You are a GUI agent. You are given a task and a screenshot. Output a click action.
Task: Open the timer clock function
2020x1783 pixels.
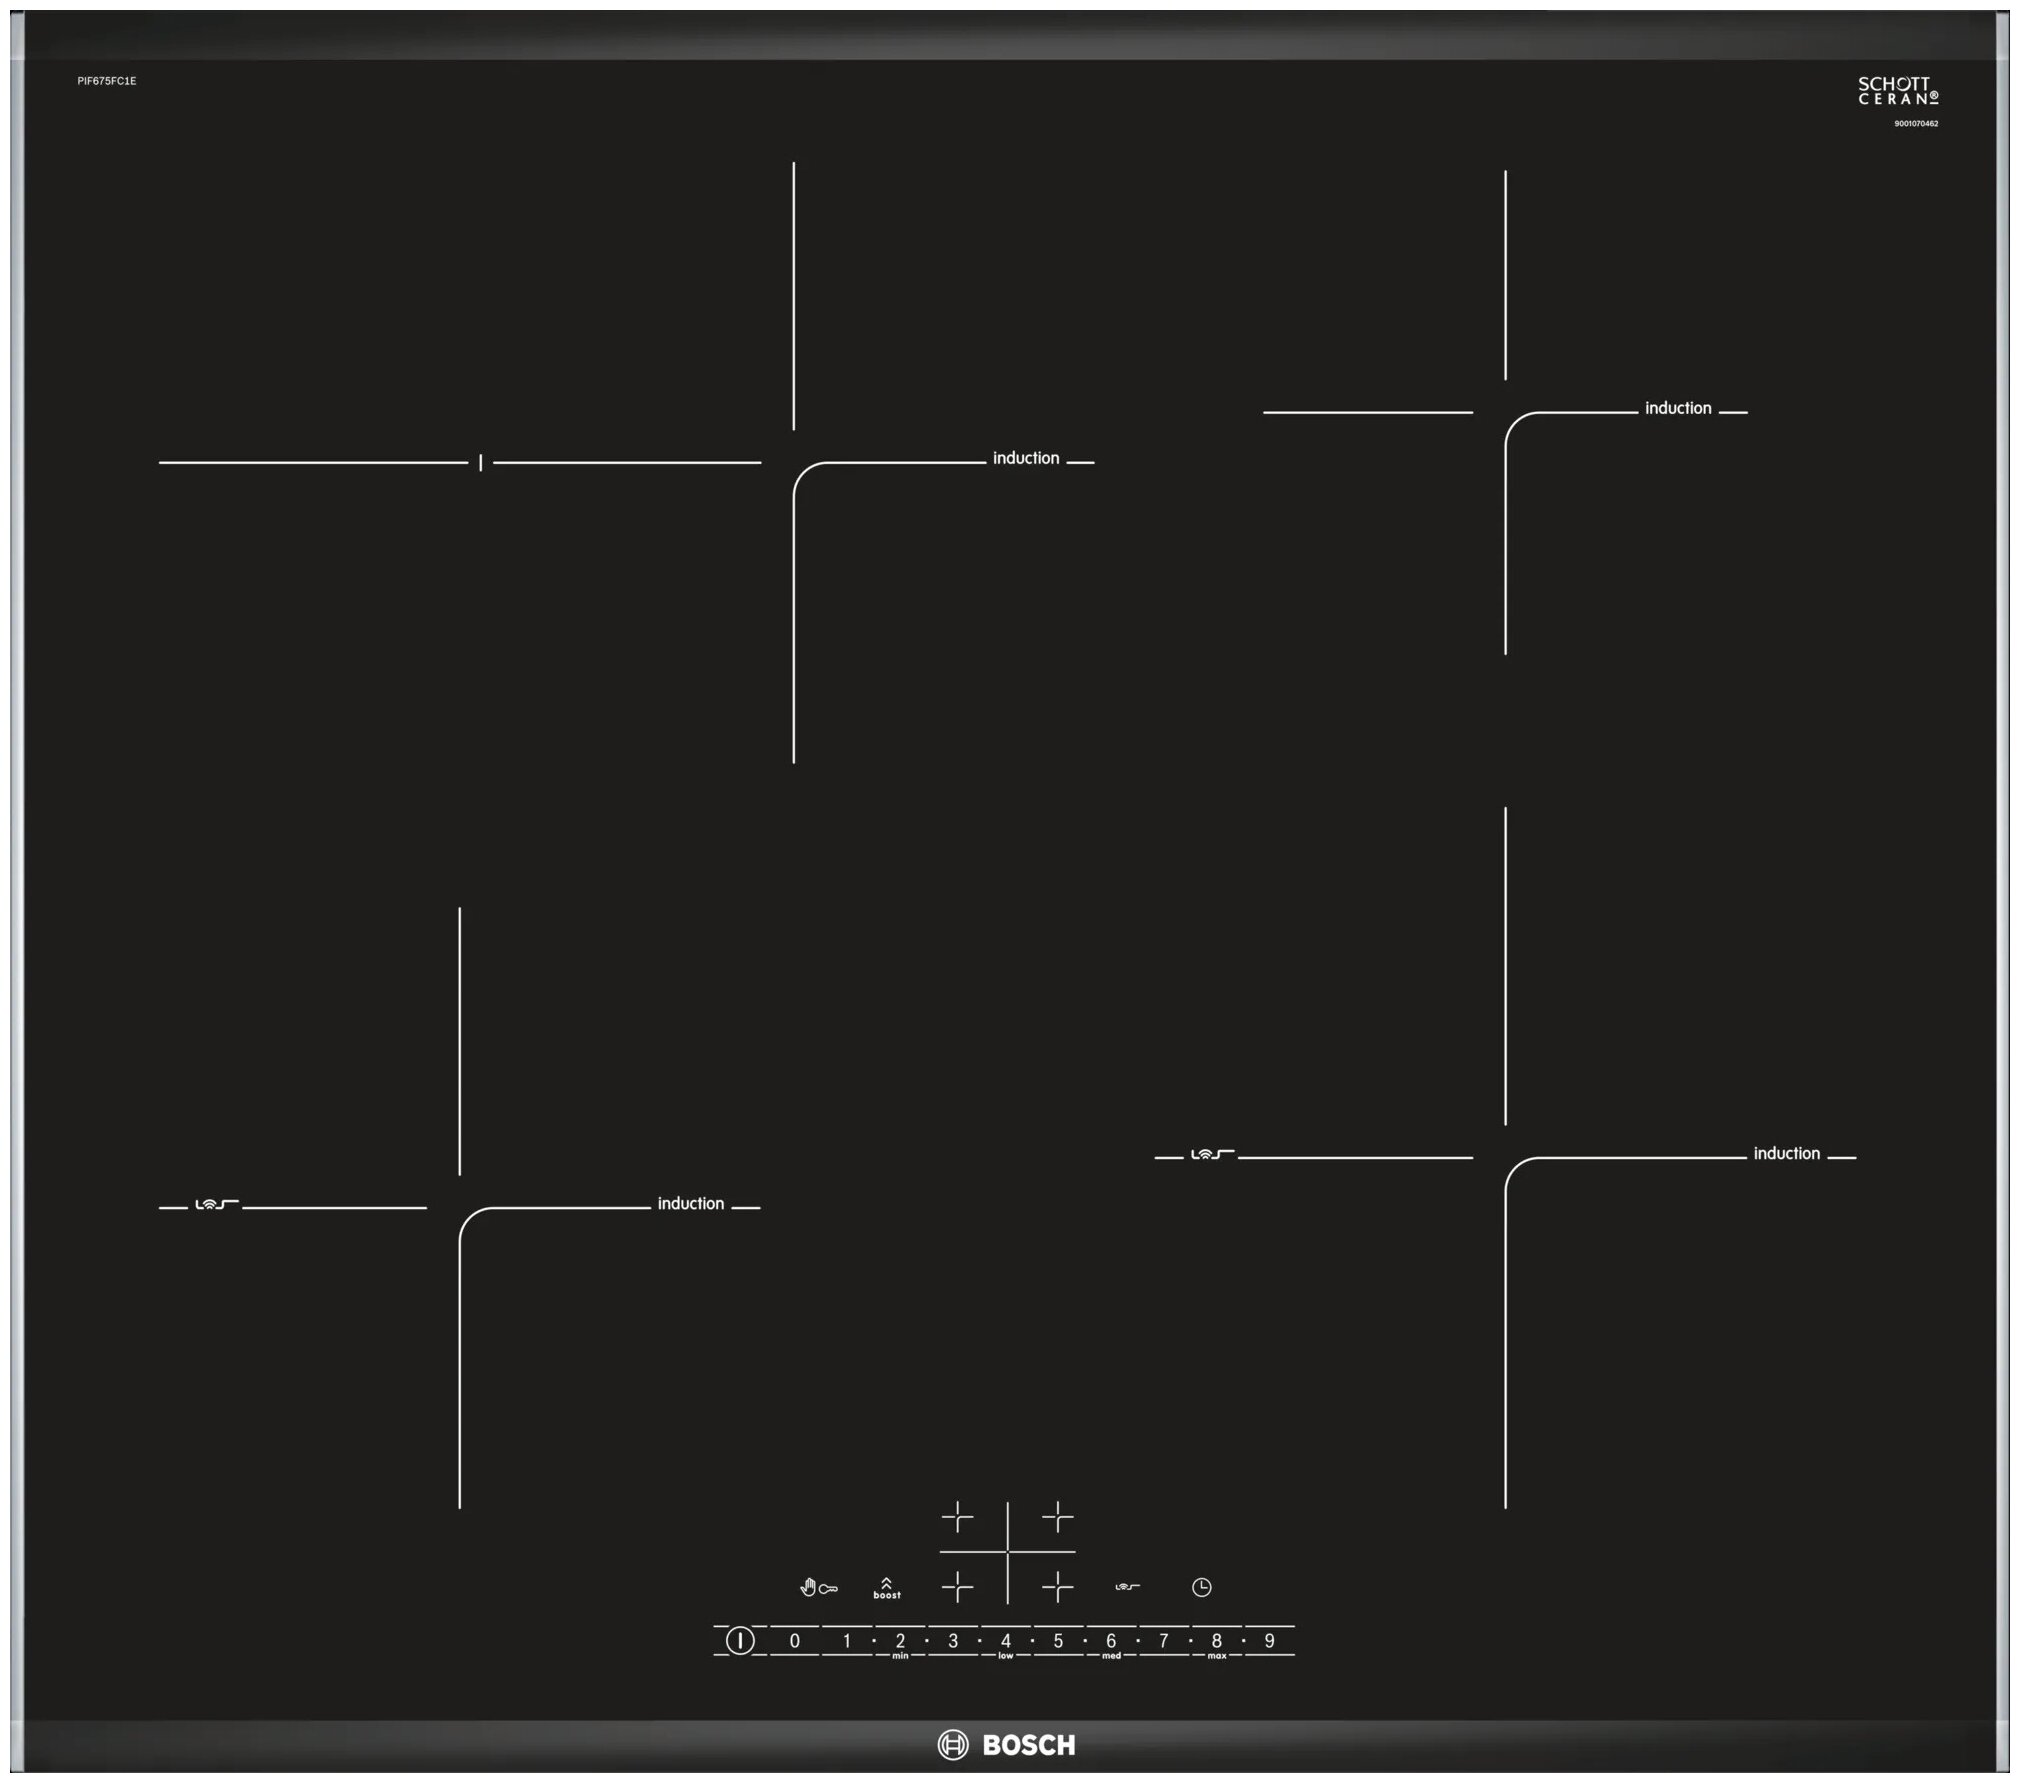[1201, 1587]
